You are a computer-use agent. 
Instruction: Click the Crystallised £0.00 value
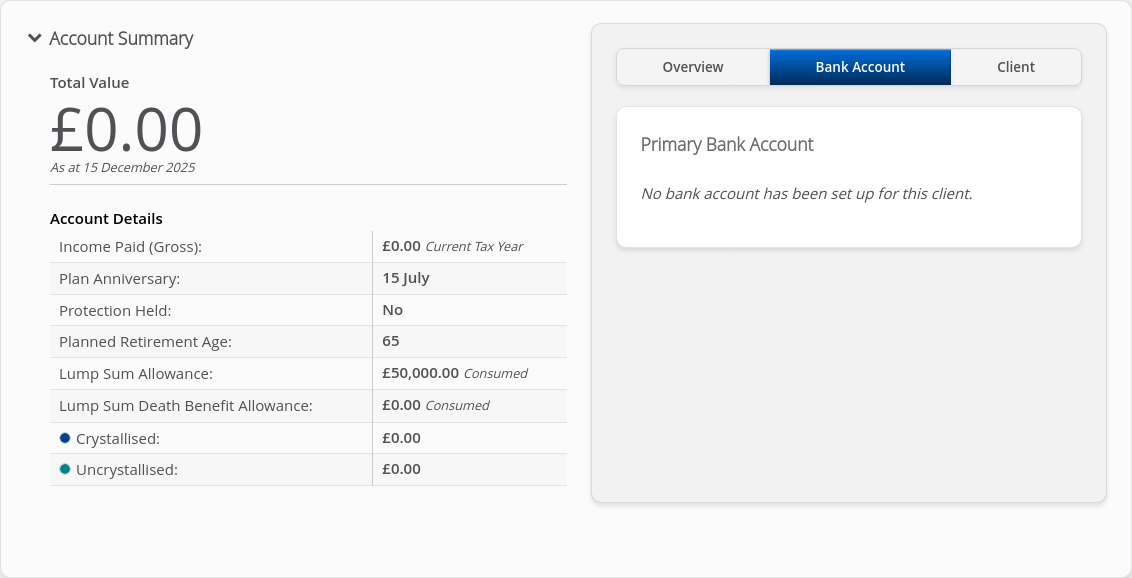tap(401, 438)
